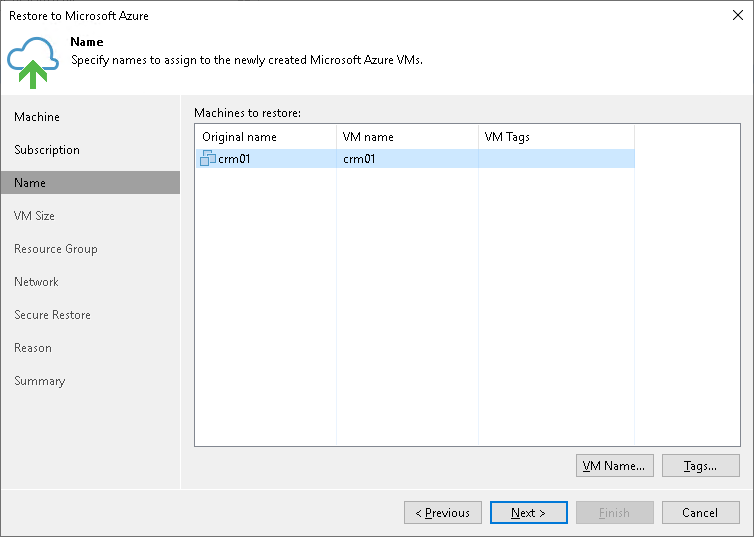The width and height of the screenshot is (754, 537).
Task: Open the Tags... dialog button
Action: pos(701,465)
